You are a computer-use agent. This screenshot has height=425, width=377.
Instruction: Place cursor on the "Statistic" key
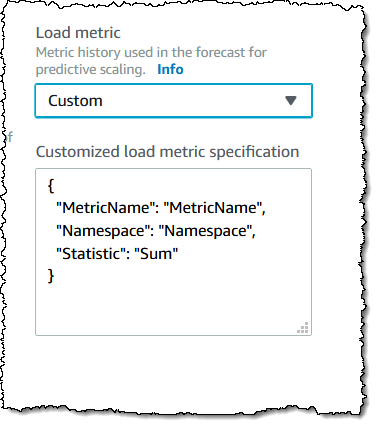tap(92, 254)
